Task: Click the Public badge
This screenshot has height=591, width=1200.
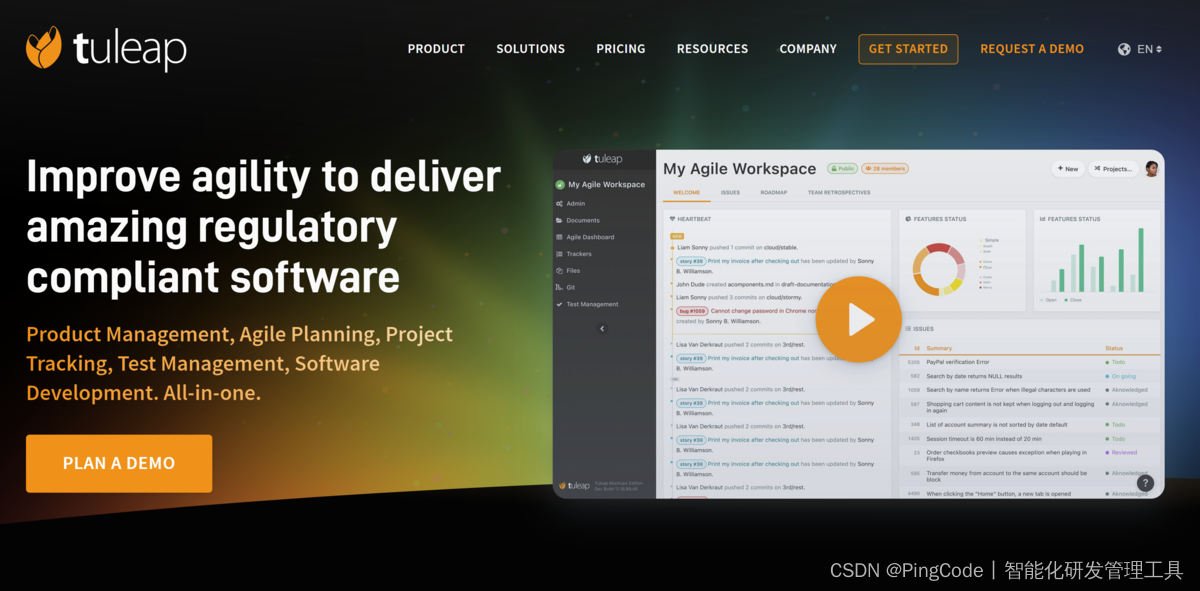Action: point(842,169)
